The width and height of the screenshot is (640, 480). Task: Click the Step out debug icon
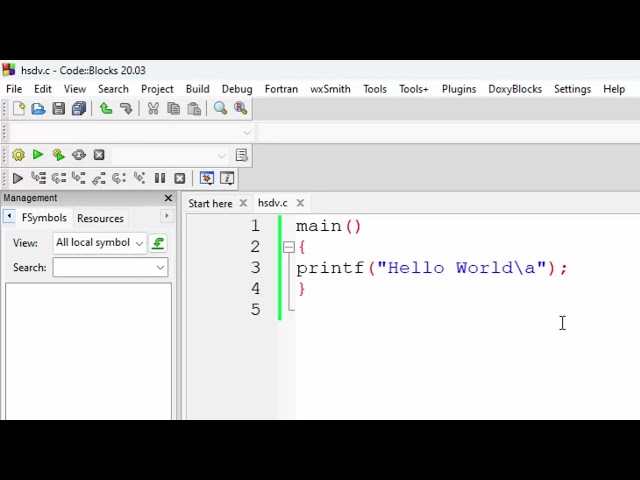pyautogui.click(x=99, y=178)
